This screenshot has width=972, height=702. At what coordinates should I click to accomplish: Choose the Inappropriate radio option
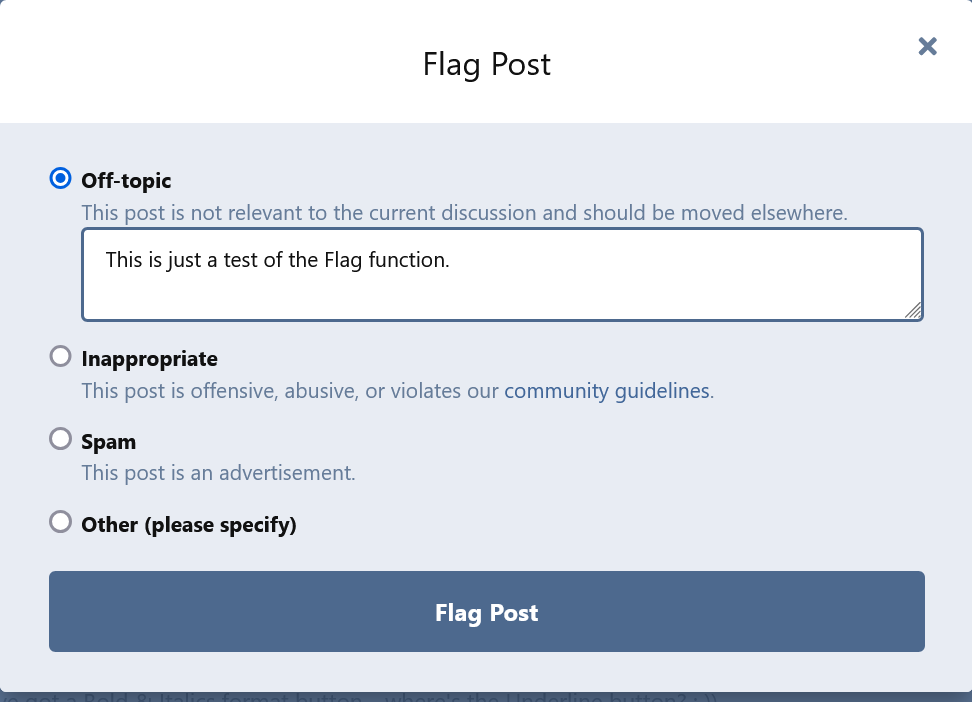pyautogui.click(x=60, y=357)
